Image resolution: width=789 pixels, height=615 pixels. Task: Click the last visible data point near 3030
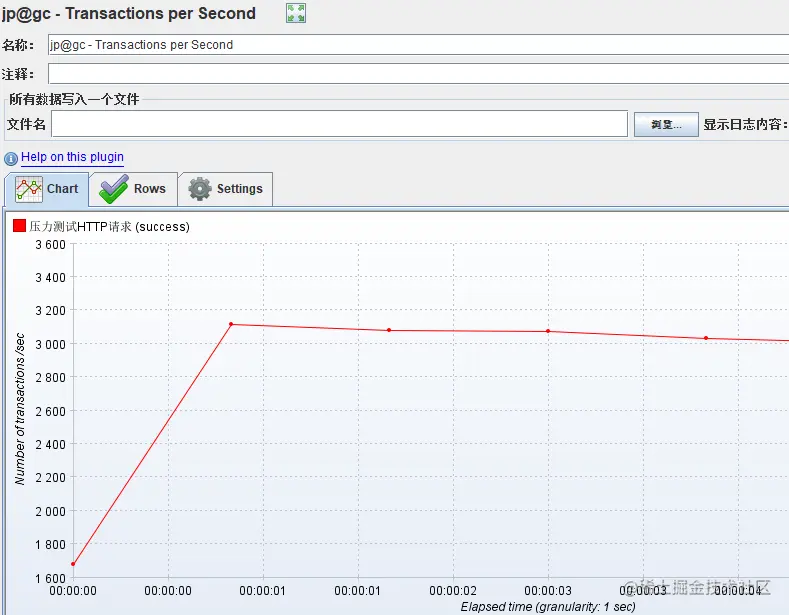[706, 338]
